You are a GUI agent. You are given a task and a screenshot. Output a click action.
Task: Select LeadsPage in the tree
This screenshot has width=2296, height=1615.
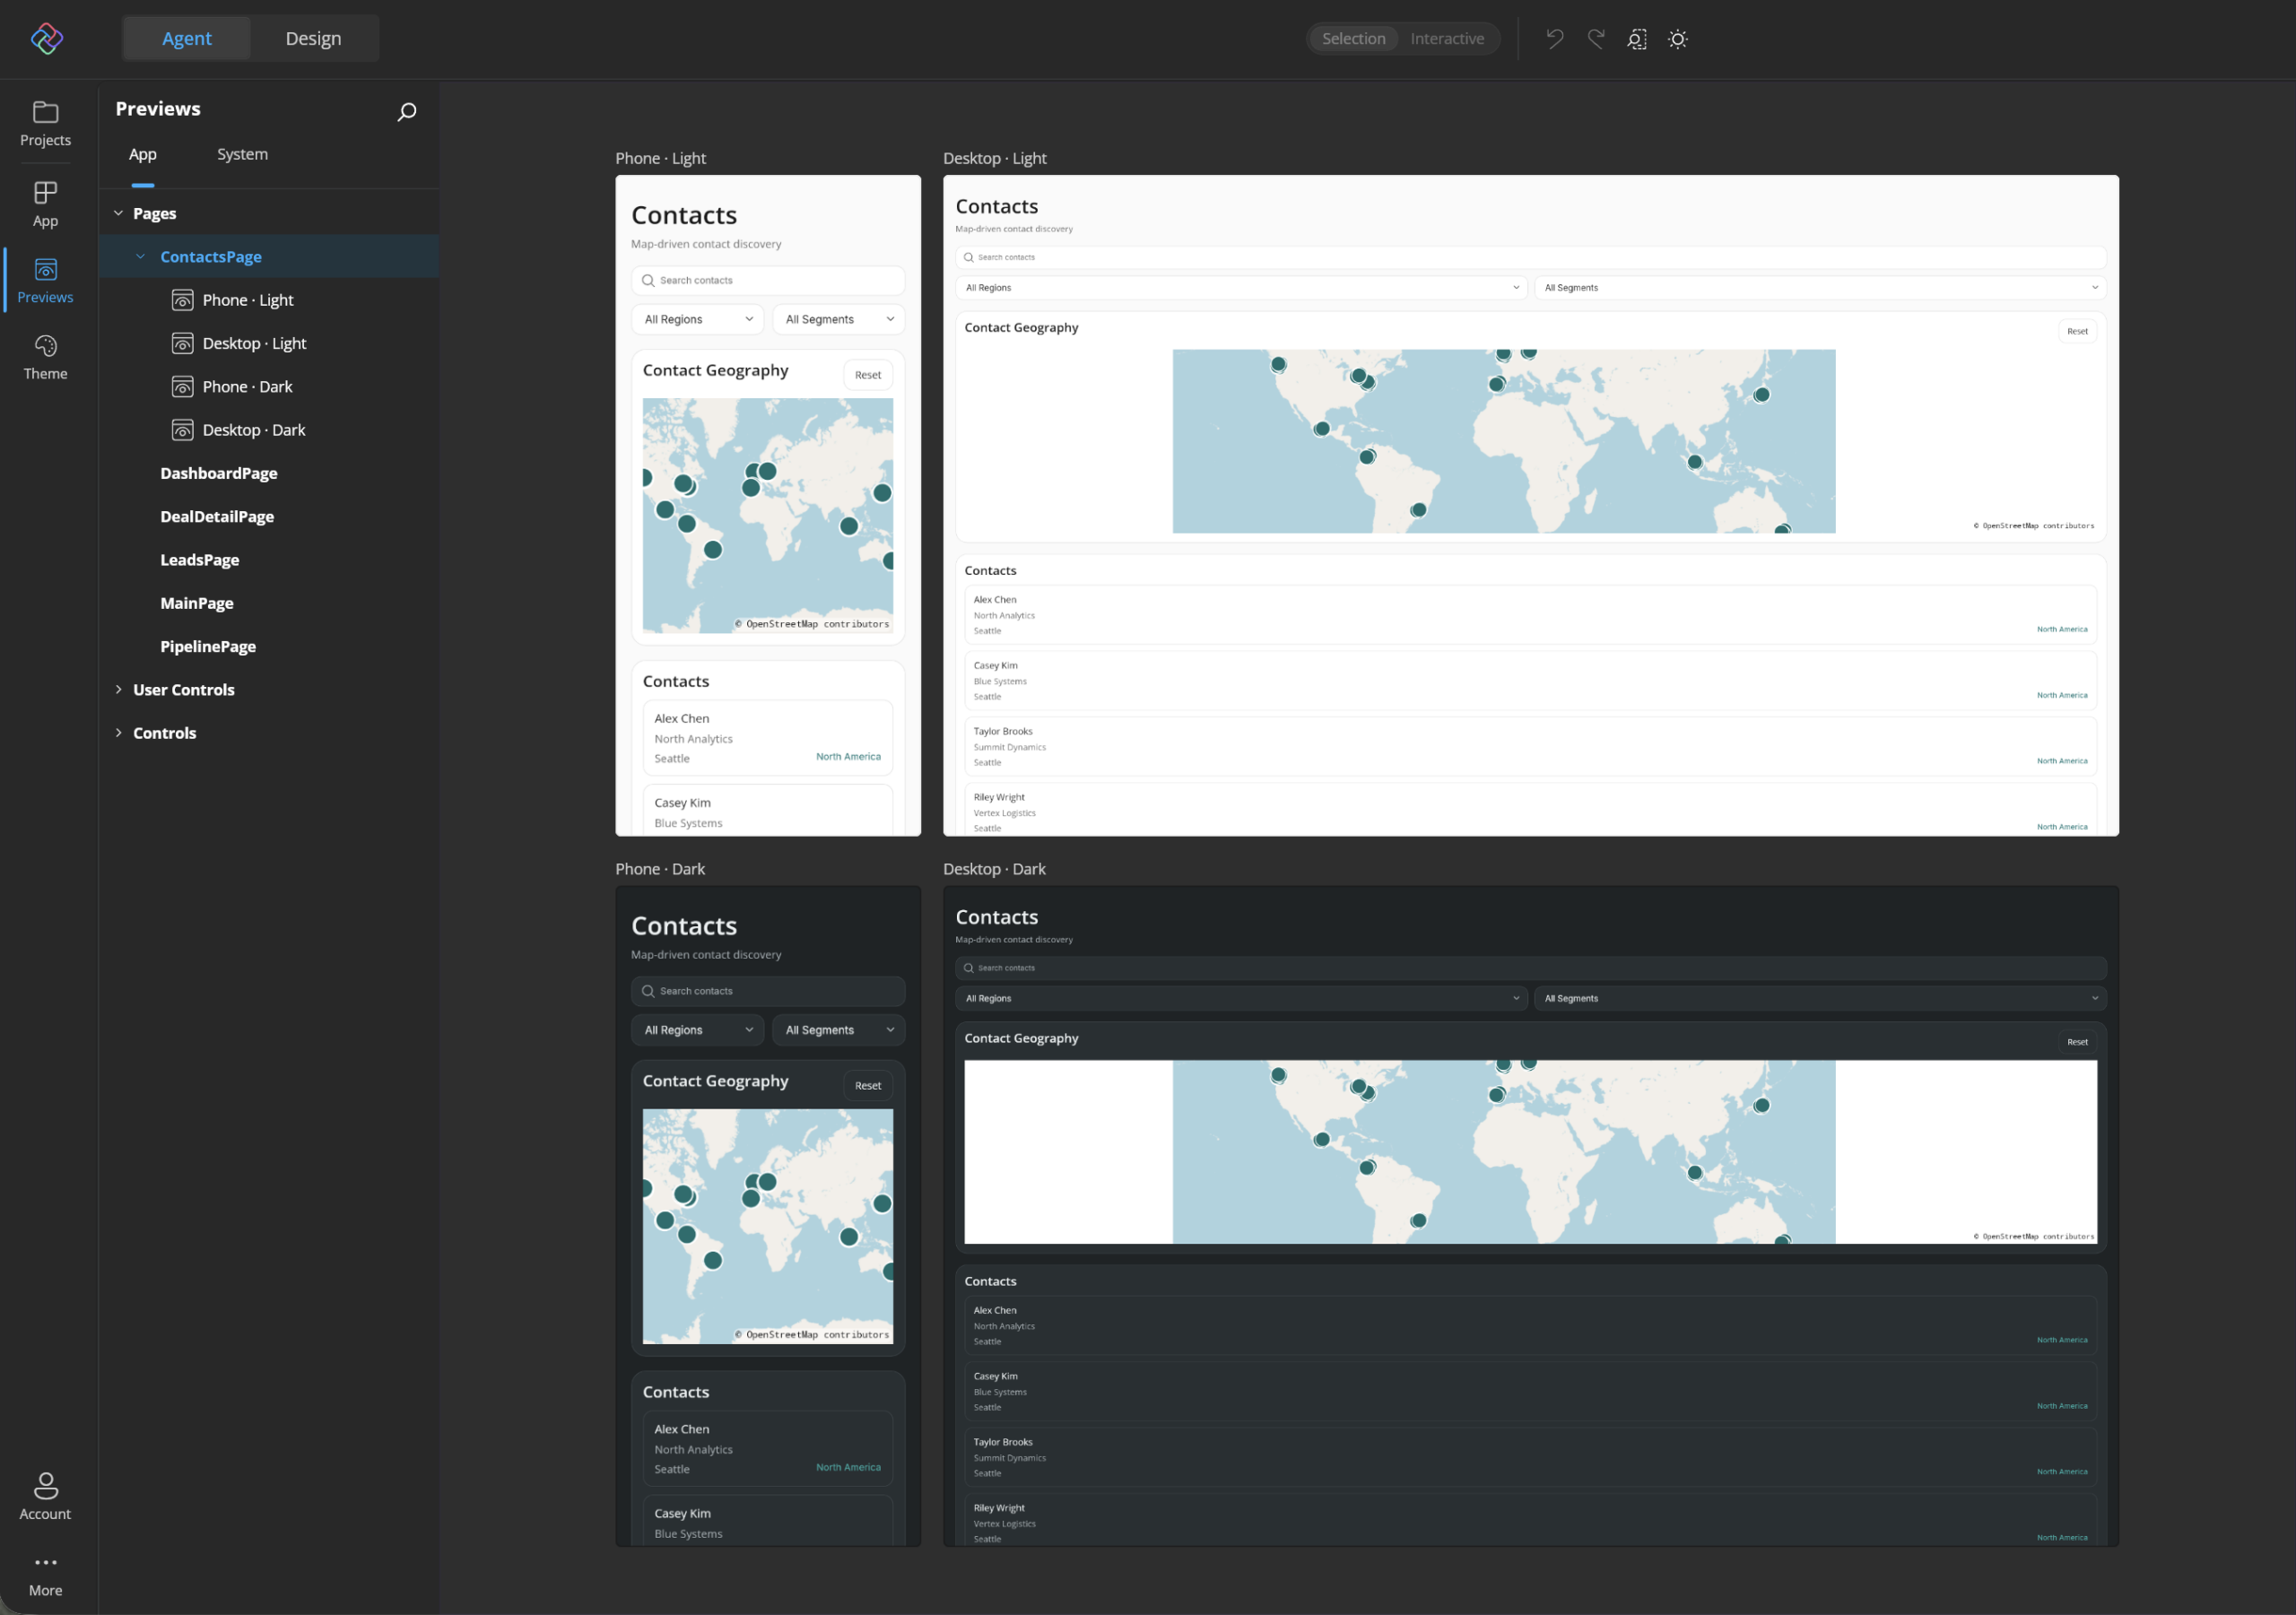pos(200,560)
